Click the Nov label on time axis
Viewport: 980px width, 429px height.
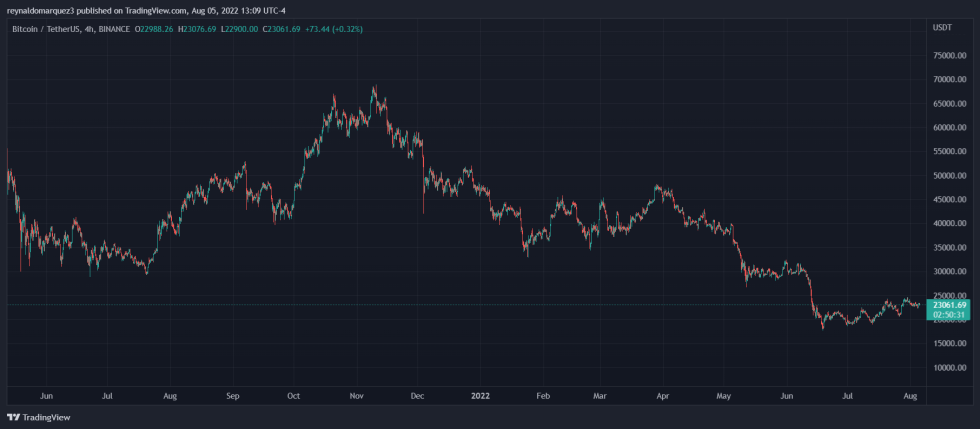357,395
